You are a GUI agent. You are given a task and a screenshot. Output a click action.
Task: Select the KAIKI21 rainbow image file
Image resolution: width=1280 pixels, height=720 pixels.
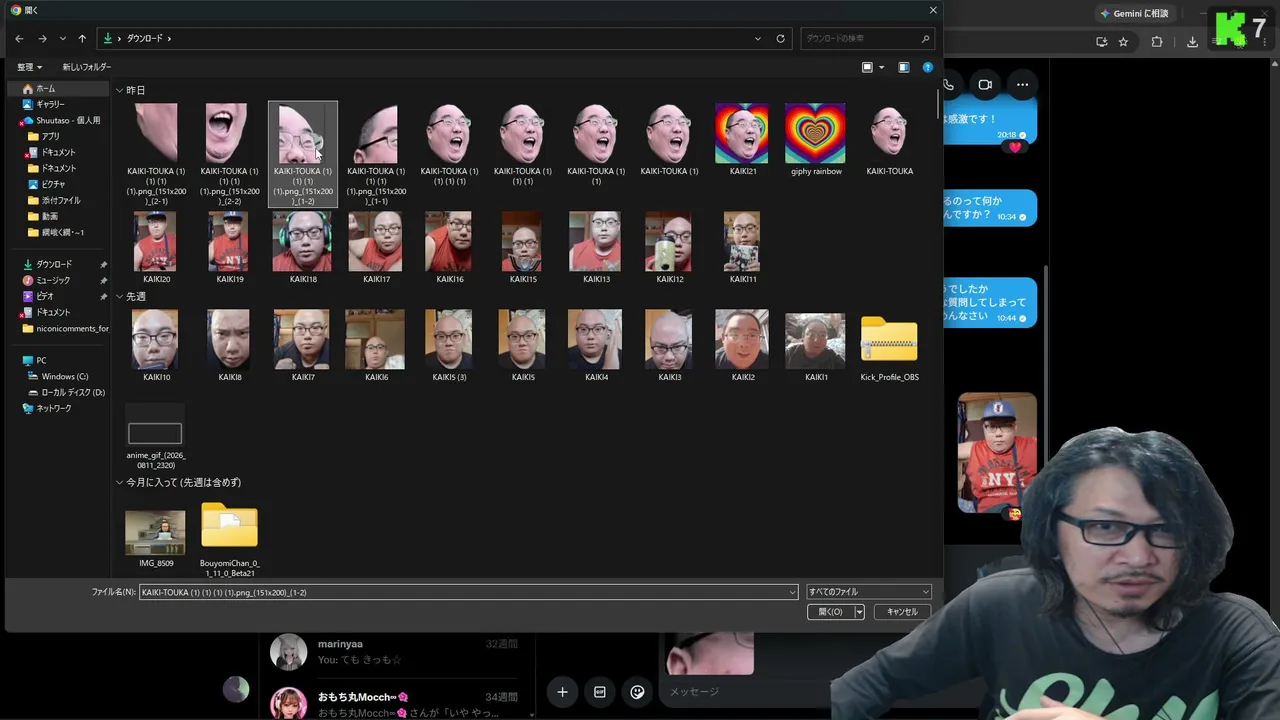coord(742,140)
